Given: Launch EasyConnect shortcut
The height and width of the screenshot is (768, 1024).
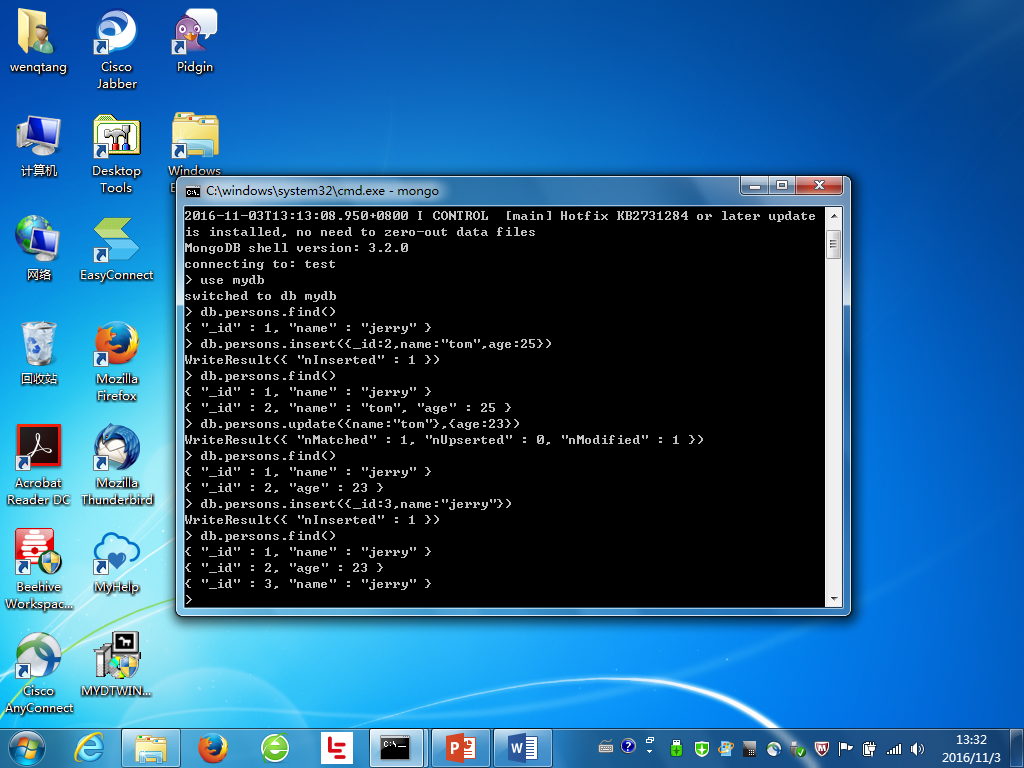Looking at the screenshot, I should [116, 249].
